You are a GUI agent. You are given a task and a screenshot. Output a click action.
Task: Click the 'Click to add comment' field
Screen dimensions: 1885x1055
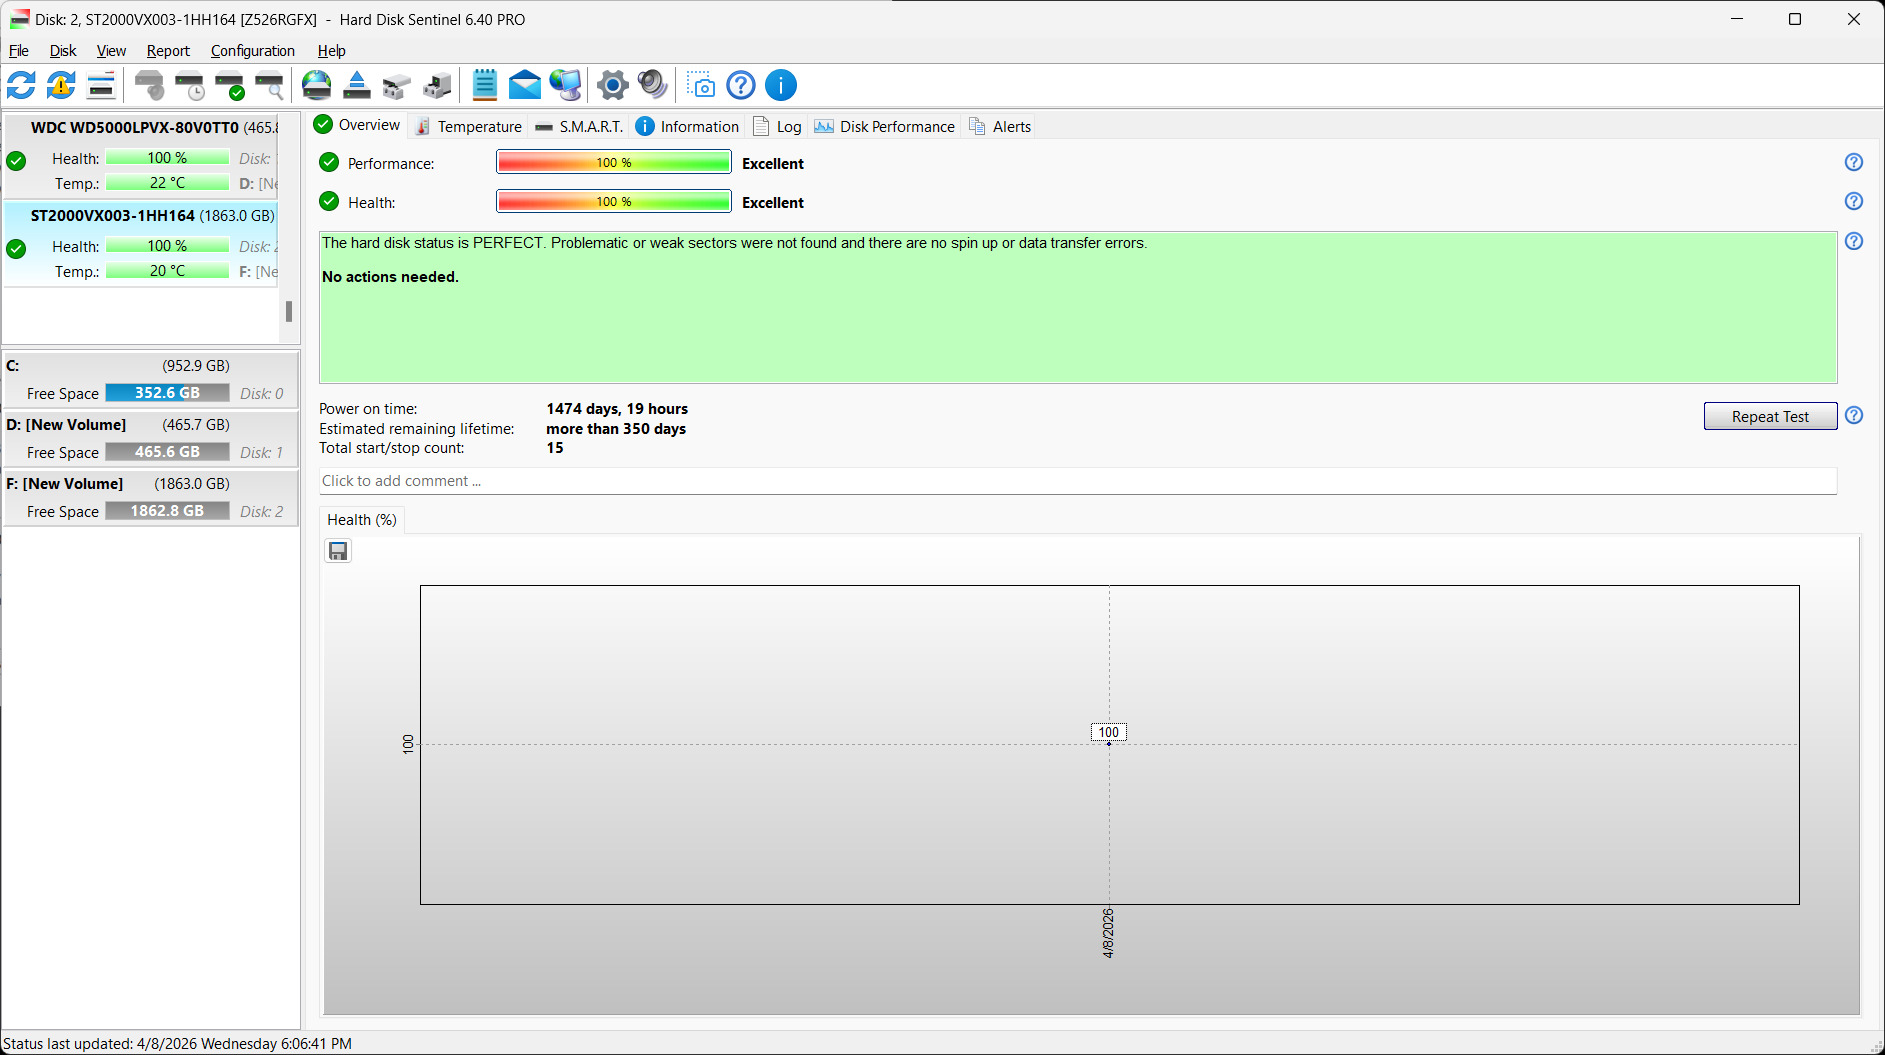tap(1078, 481)
